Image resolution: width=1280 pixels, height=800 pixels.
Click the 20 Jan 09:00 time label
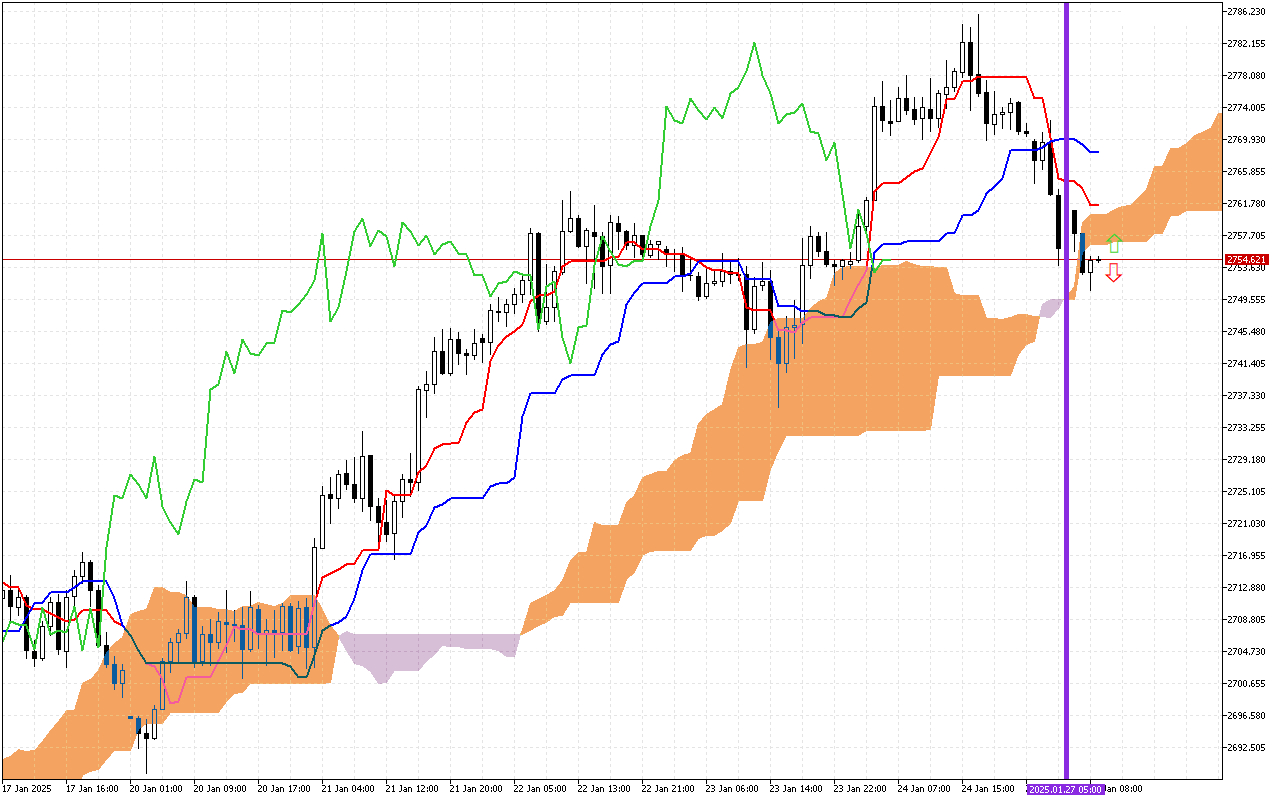(x=220, y=789)
